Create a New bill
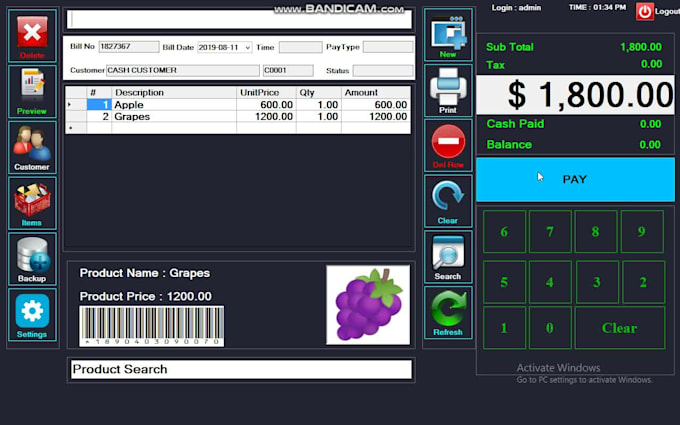This screenshot has height=425, width=680. 448,35
